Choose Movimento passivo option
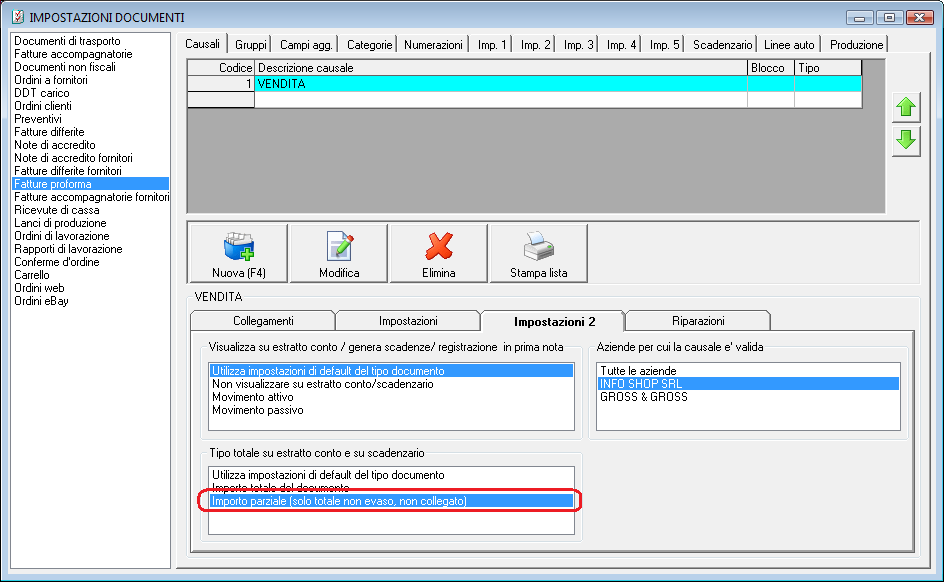 [391, 410]
